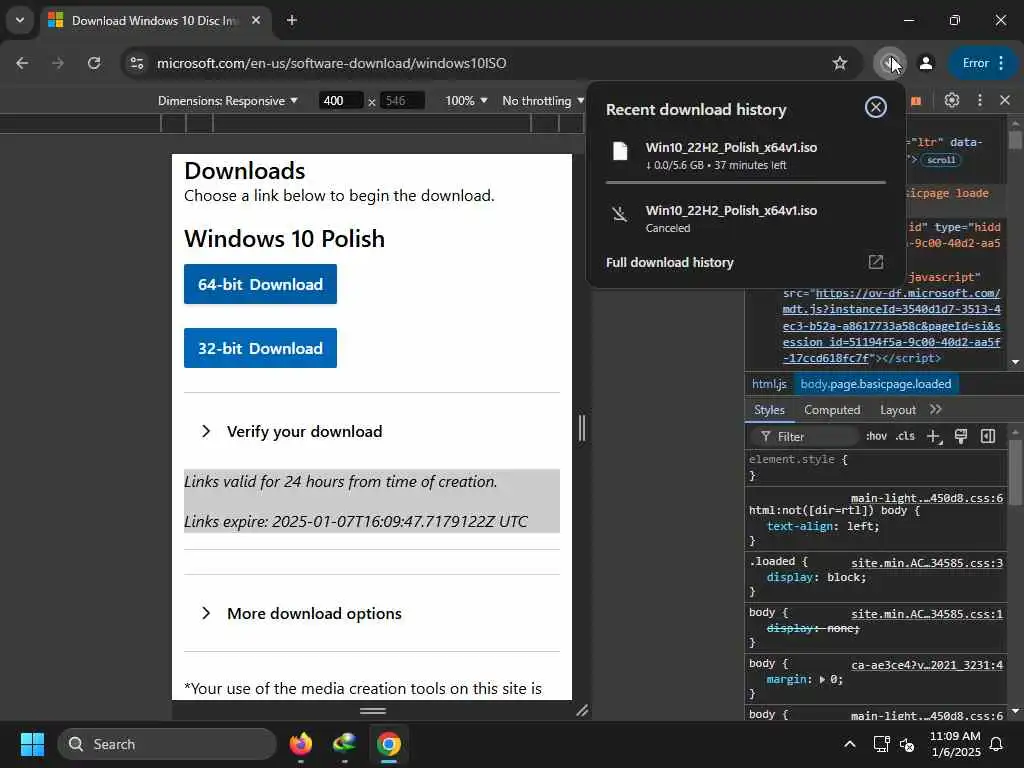Open Full download history link
Viewport: 1024px width, 768px height.
669,263
